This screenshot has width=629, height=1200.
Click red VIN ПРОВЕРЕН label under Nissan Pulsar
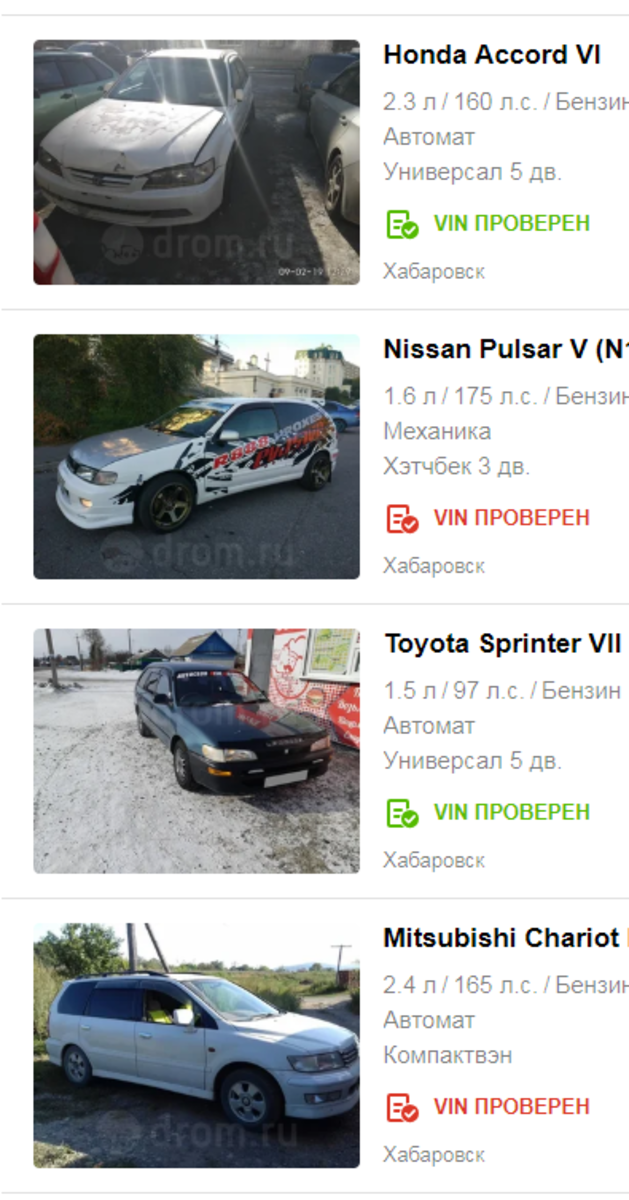[512, 518]
